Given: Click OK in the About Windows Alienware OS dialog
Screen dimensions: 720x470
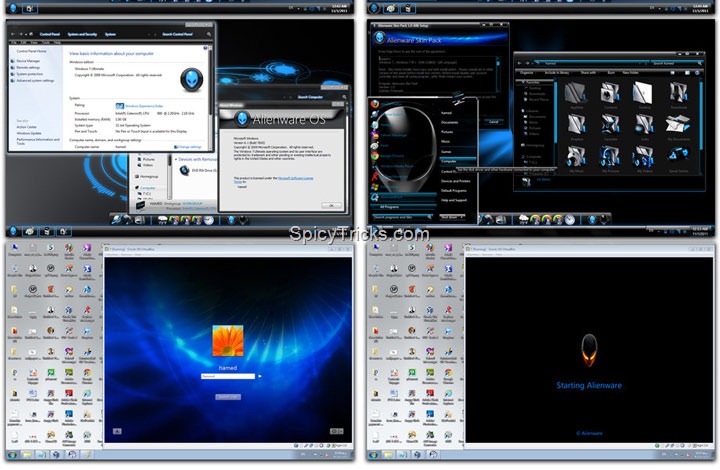Looking at the screenshot, I should (x=331, y=205).
